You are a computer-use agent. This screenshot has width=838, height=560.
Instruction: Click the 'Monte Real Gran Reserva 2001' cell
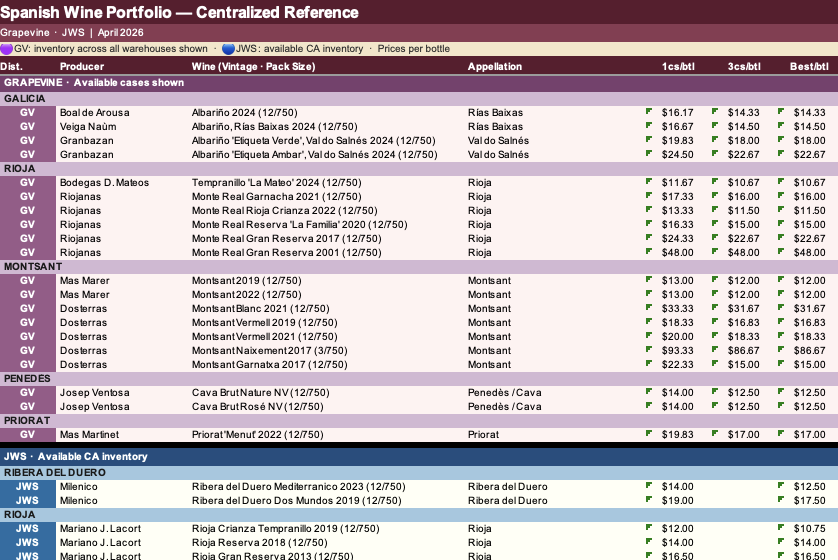(286, 253)
